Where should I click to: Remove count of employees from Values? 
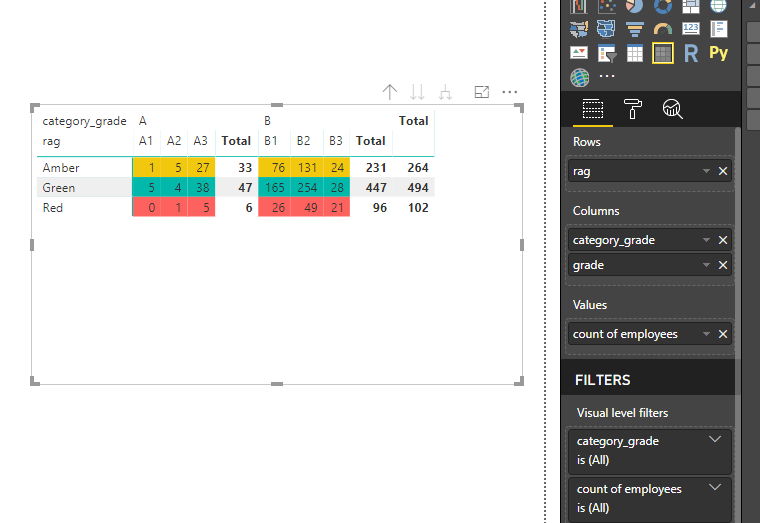coord(723,334)
